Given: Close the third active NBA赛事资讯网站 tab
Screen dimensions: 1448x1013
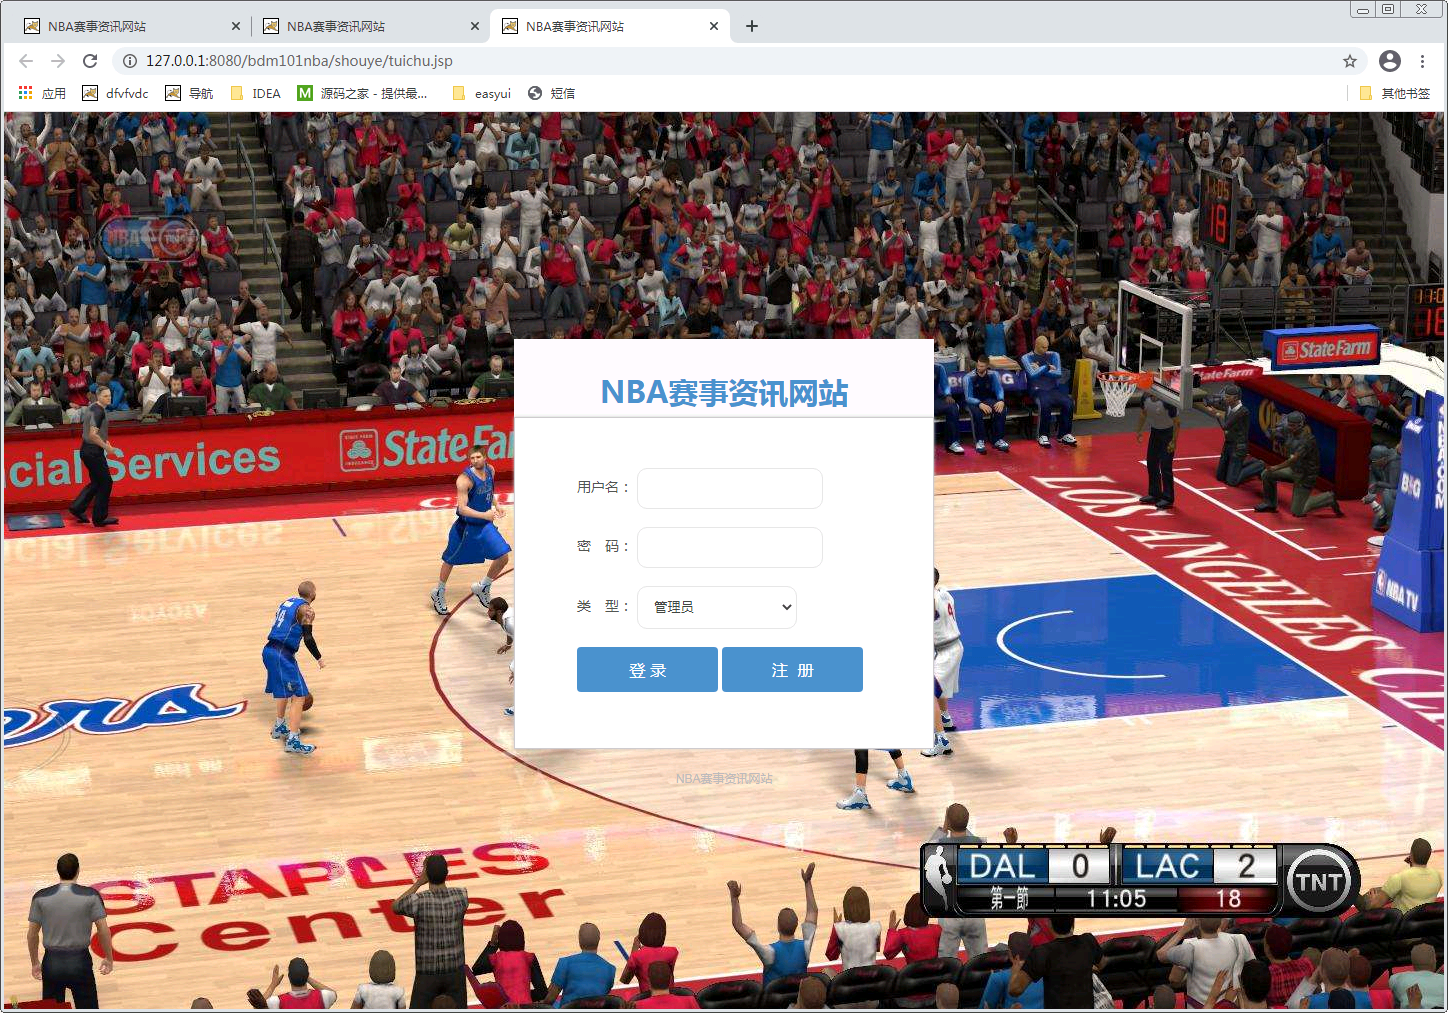Looking at the screenshot, I should pos(714,26).
